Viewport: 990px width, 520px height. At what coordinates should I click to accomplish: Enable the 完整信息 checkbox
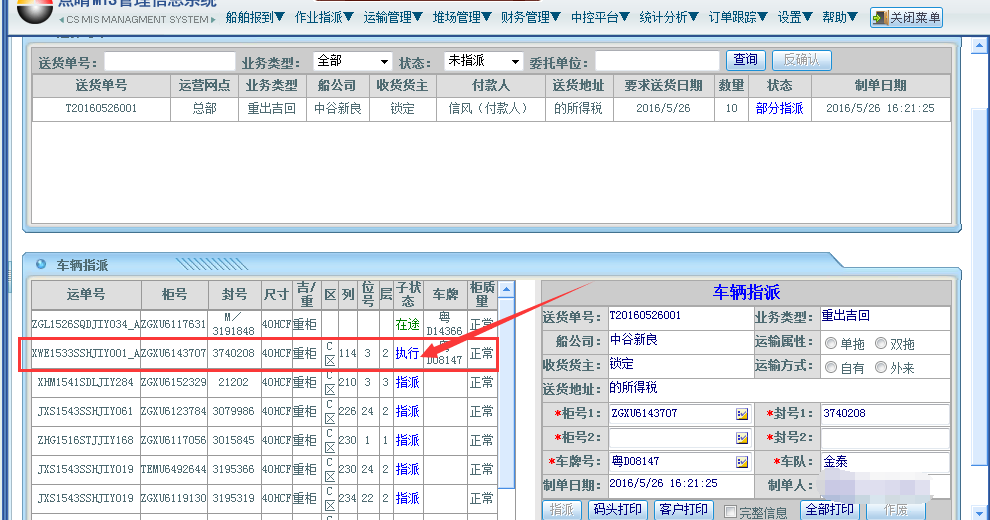729,511
